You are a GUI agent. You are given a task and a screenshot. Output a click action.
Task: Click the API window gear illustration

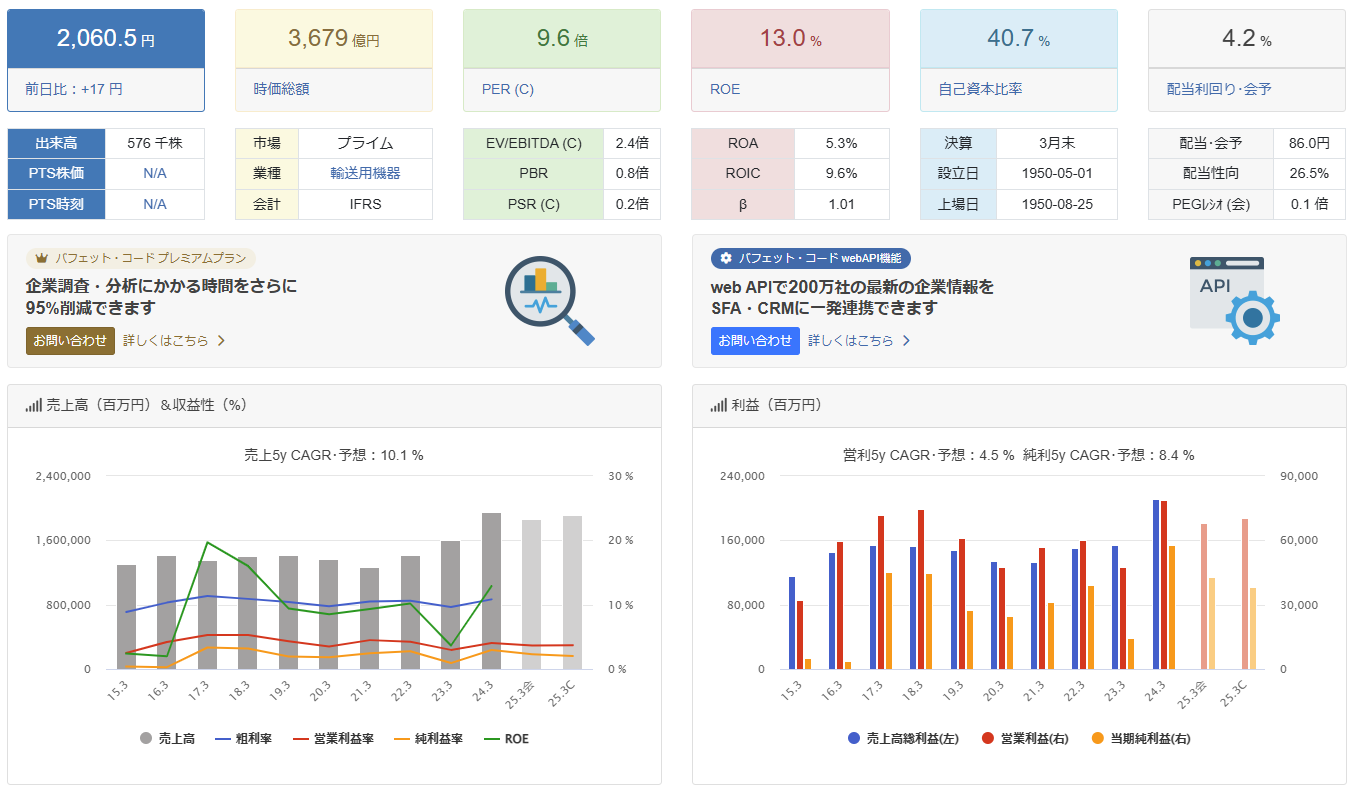click(x=1235, y=301)
